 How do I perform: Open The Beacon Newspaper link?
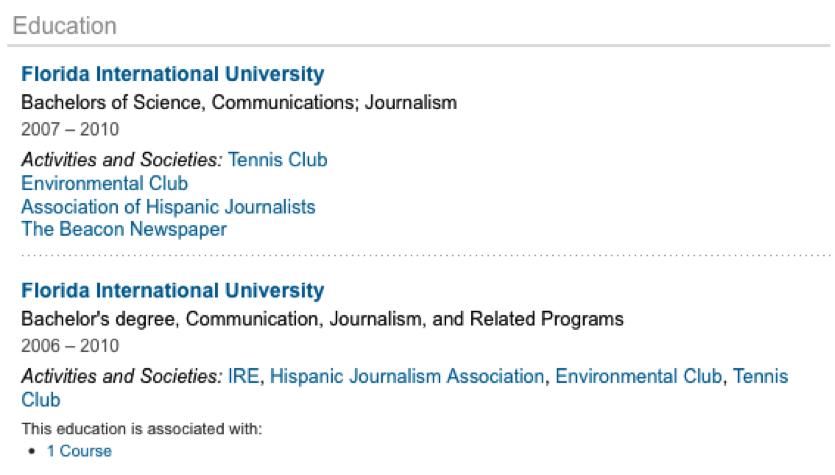[124, 230]
